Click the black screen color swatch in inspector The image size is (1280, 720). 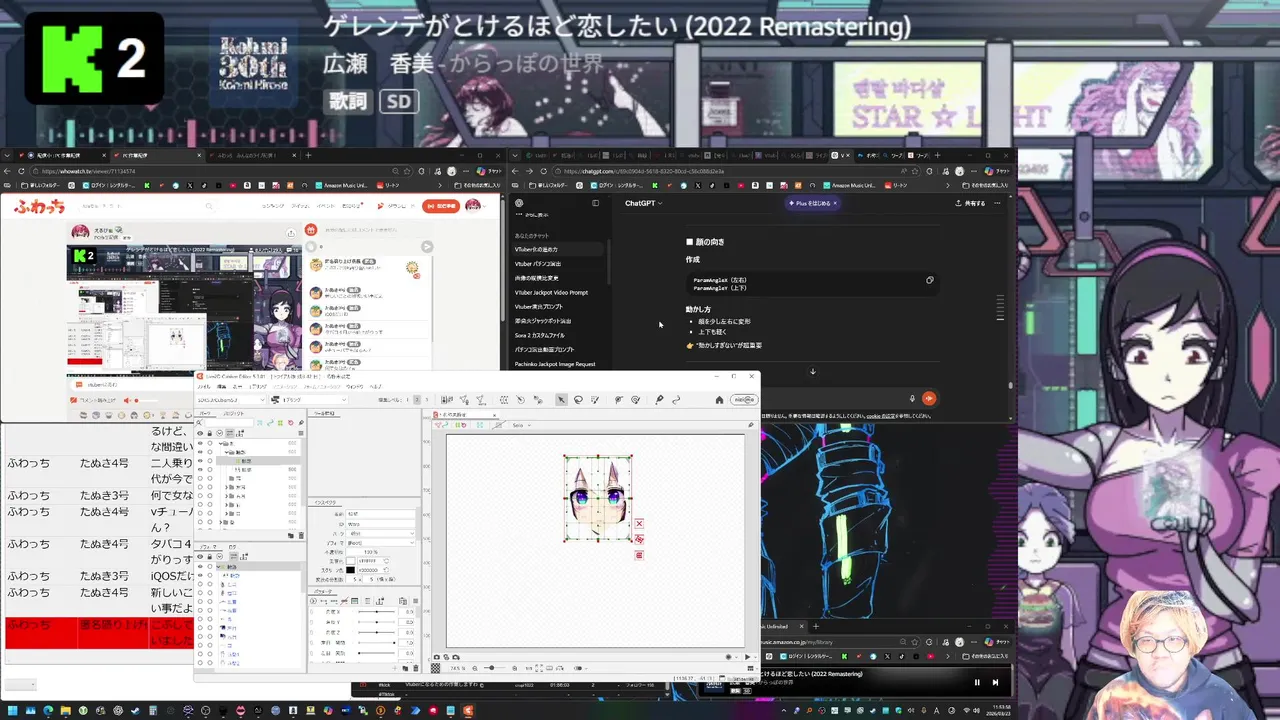[350, 570]
